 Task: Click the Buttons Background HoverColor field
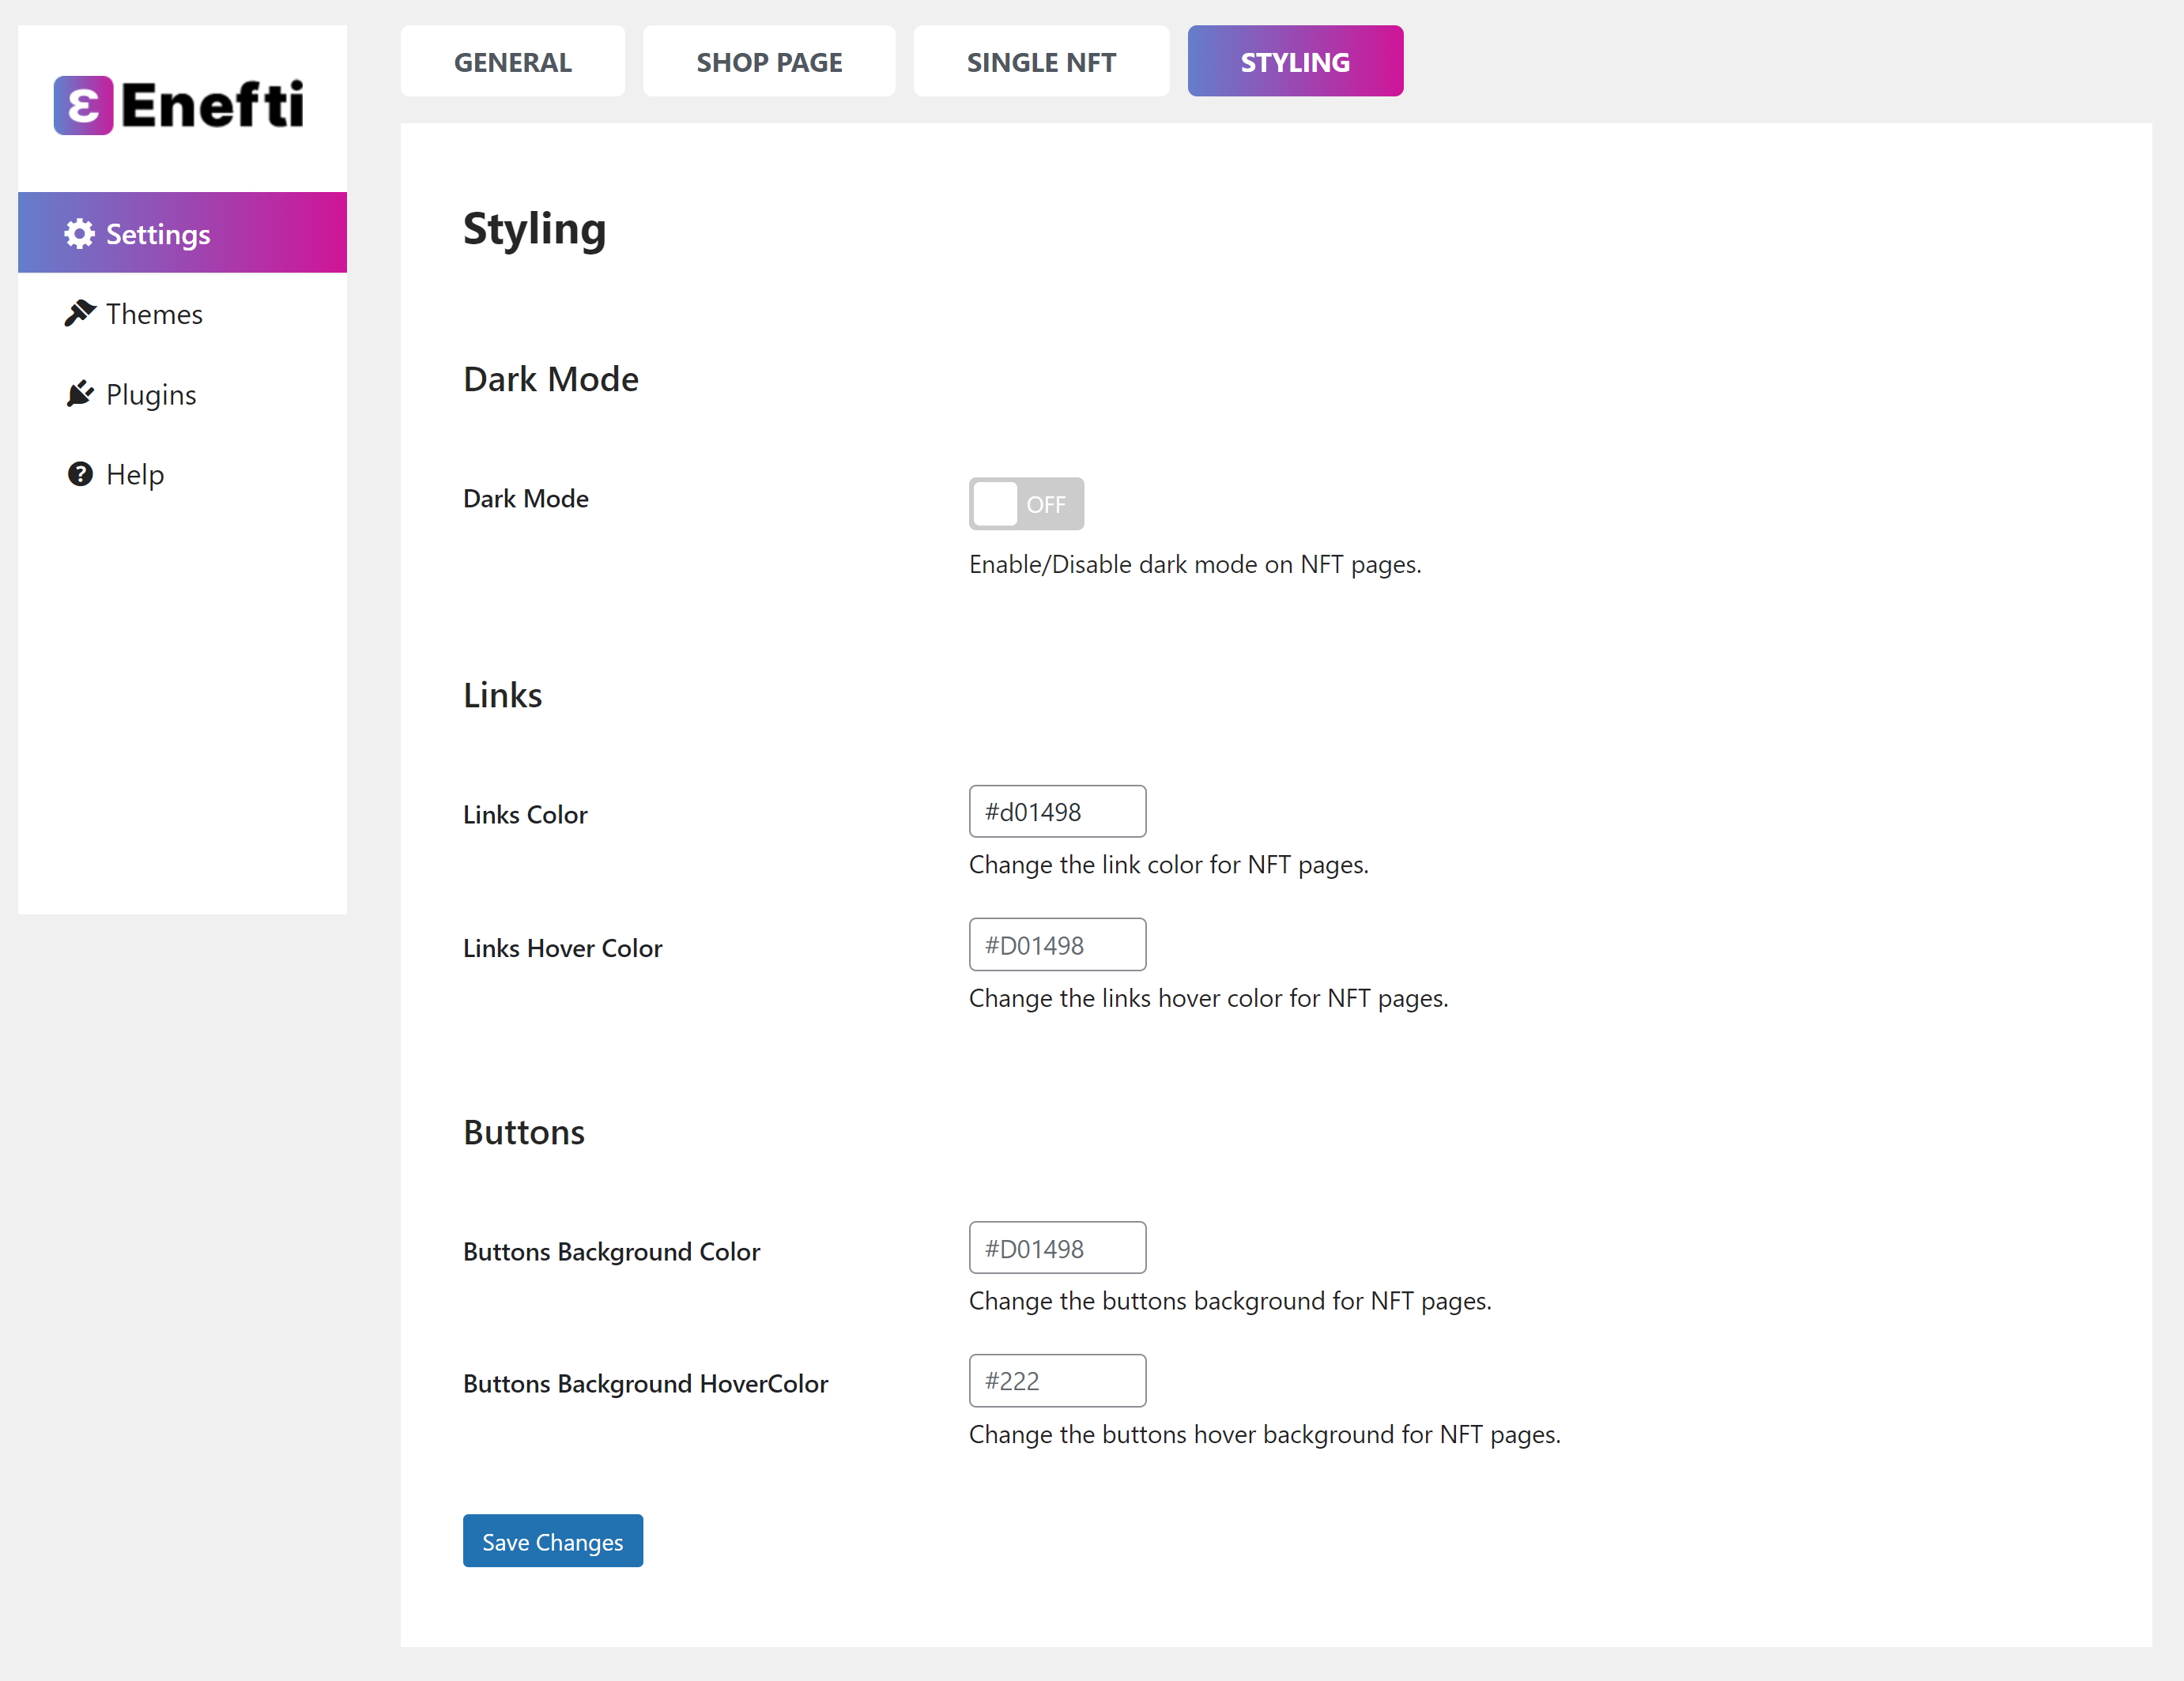1056,1381
